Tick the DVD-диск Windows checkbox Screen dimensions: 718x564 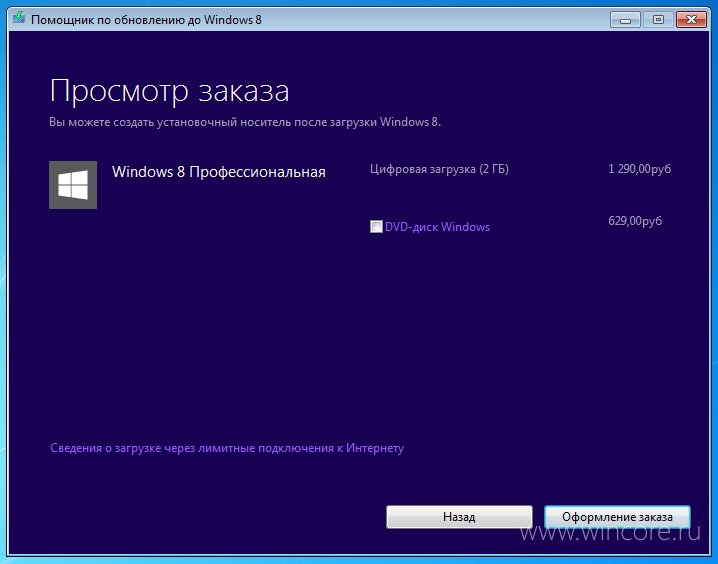point(376,227)
